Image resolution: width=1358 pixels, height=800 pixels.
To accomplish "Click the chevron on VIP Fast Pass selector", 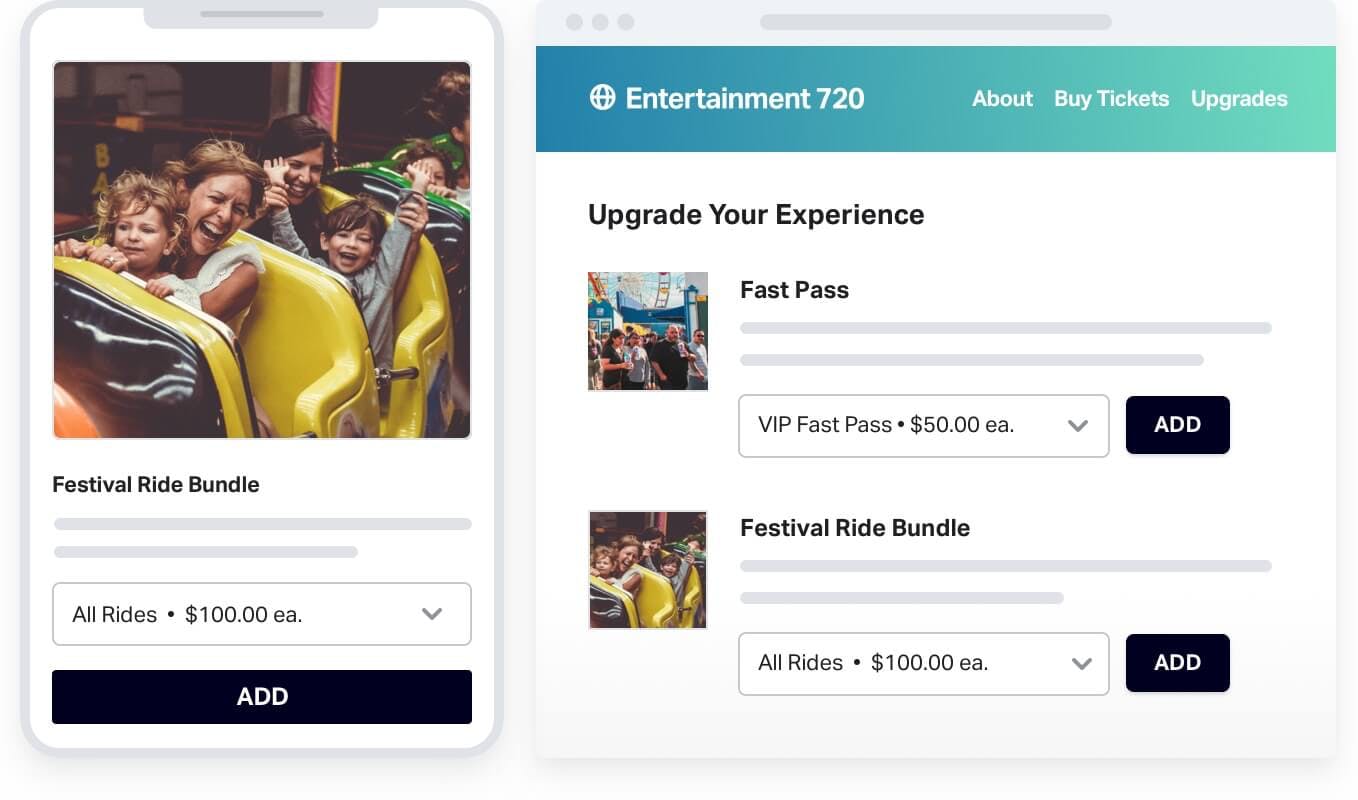I will tap(1077, 426).
